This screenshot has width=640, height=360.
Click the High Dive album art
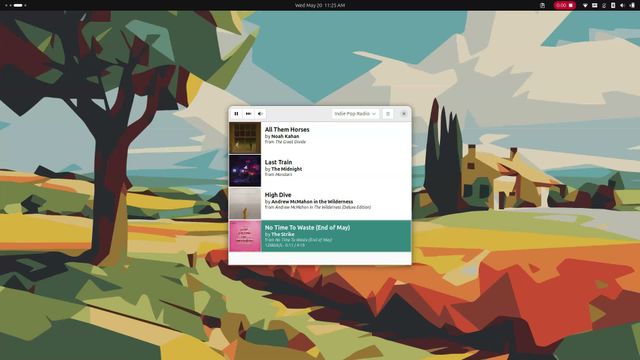pyautogui.click(x=245, y=203)
